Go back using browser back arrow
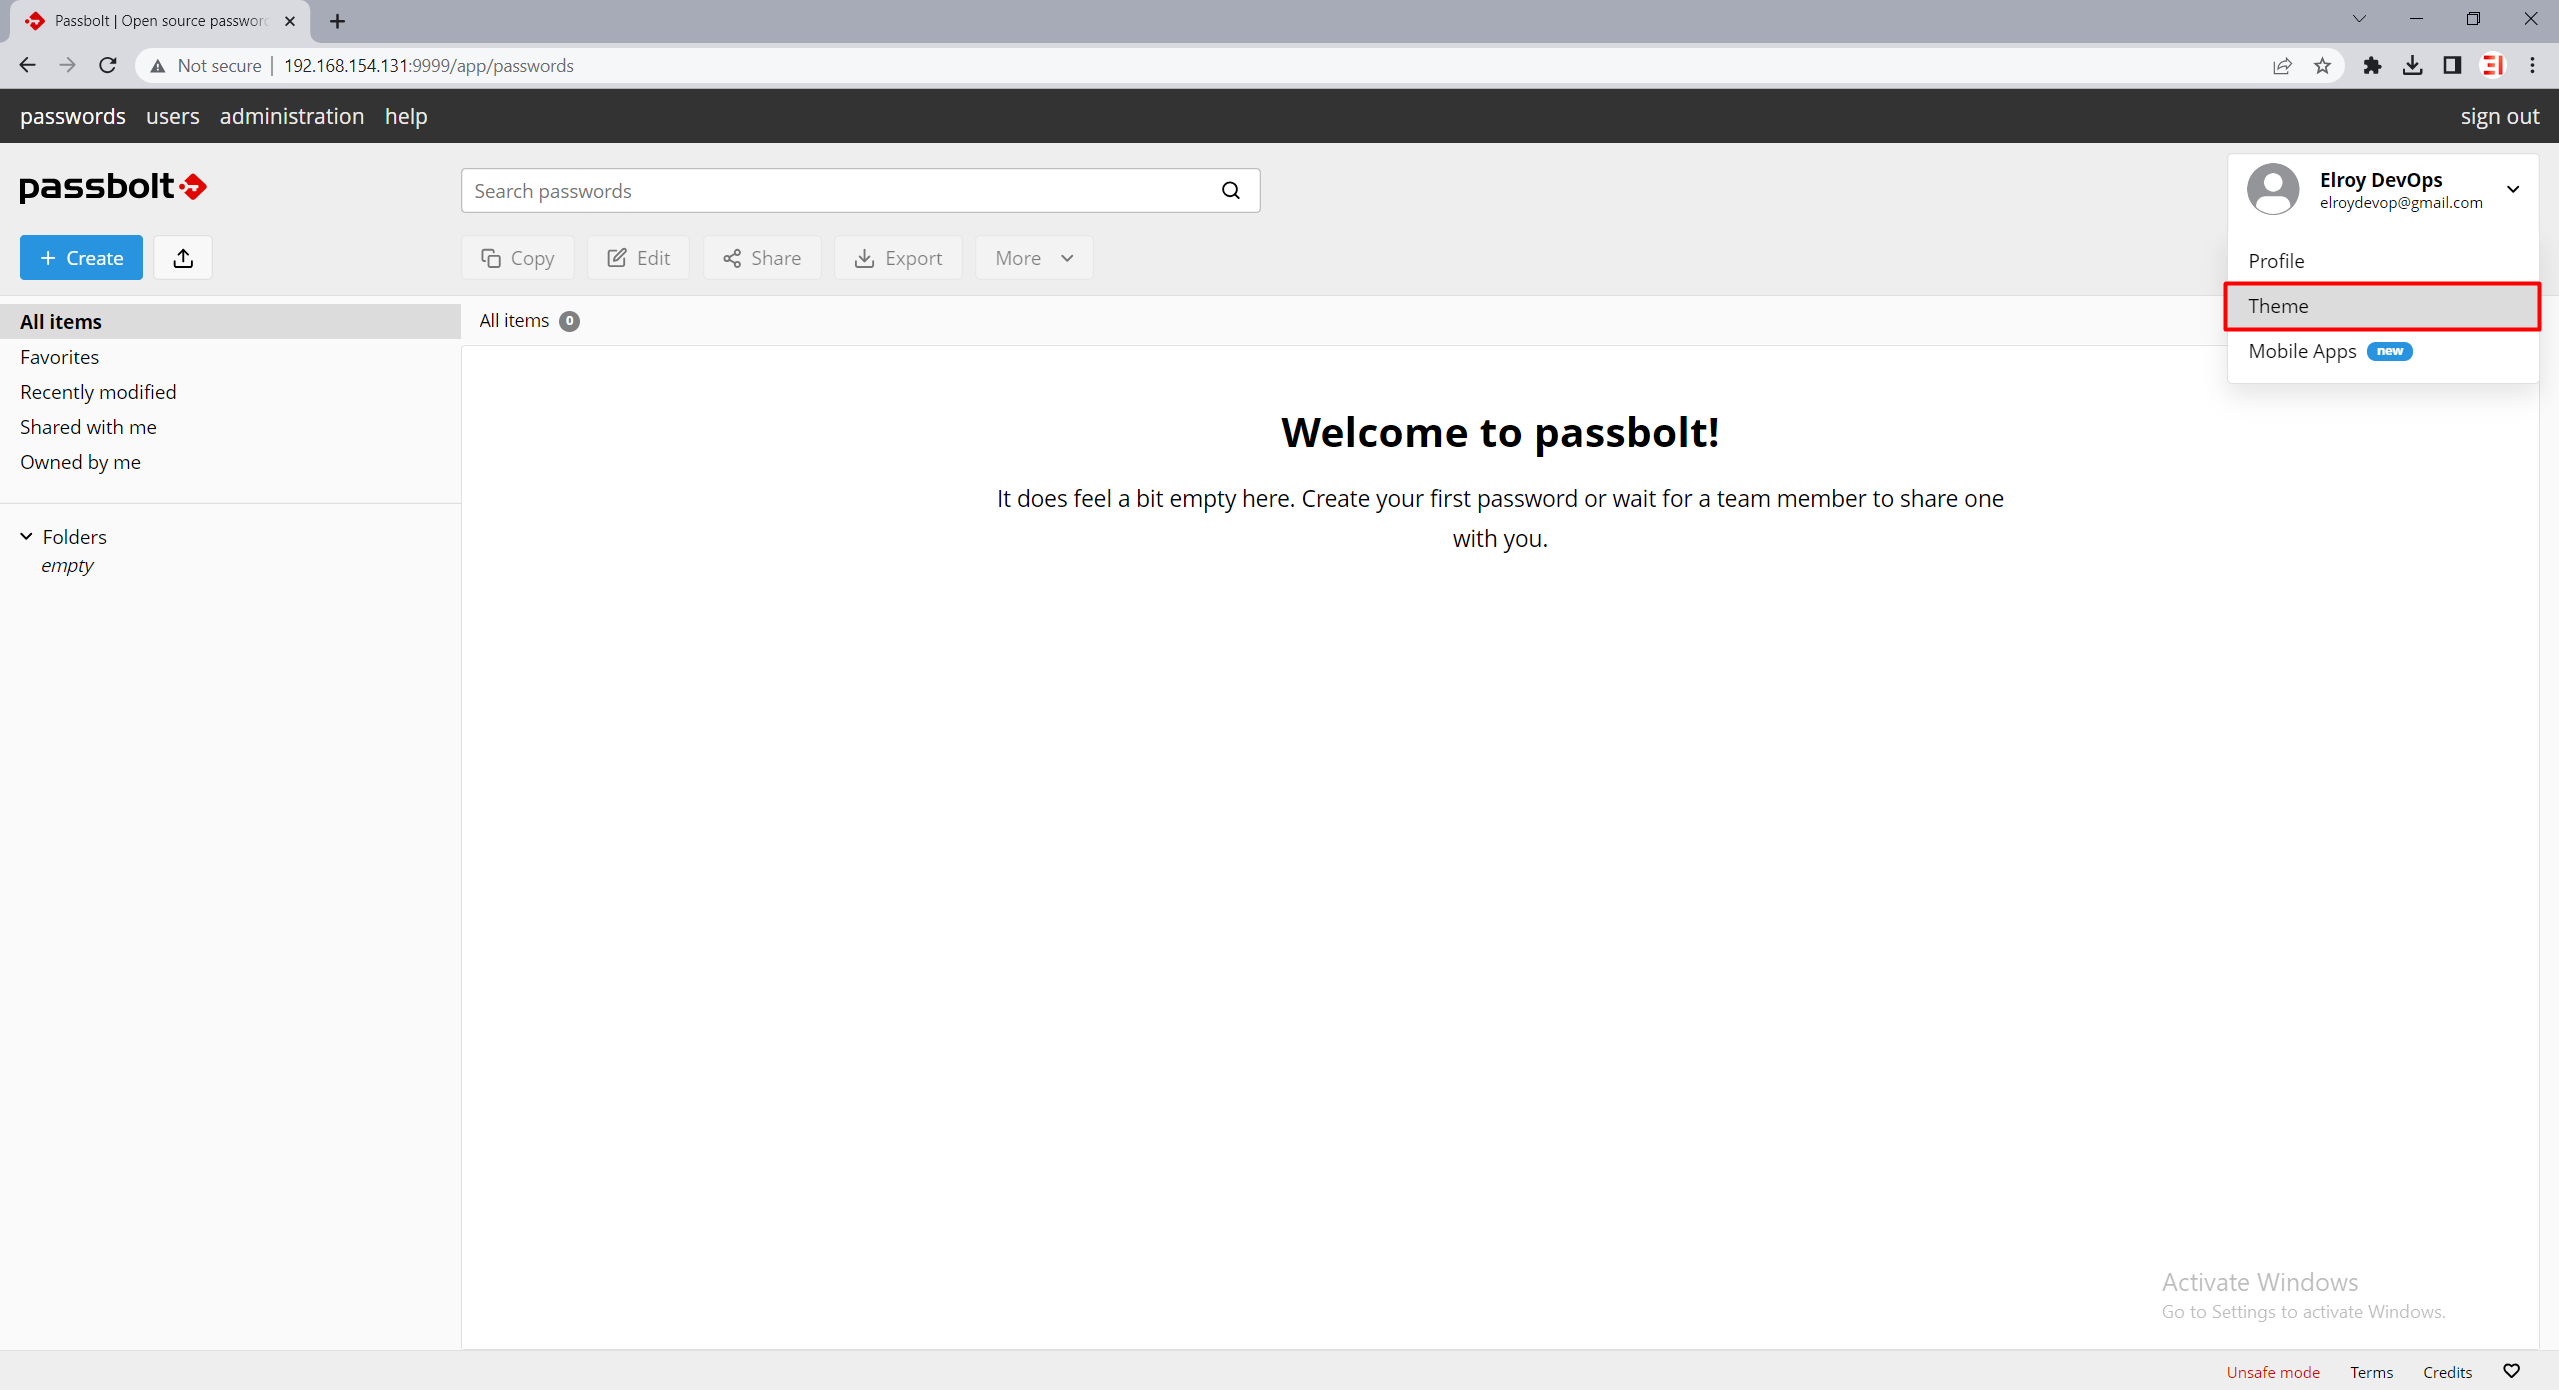Image resolution: width=2559 pixels, height=1390 pixels. click(28, 65)
